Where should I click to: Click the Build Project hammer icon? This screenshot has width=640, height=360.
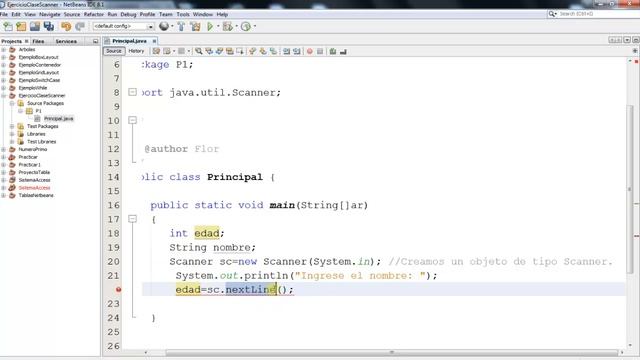181,27
